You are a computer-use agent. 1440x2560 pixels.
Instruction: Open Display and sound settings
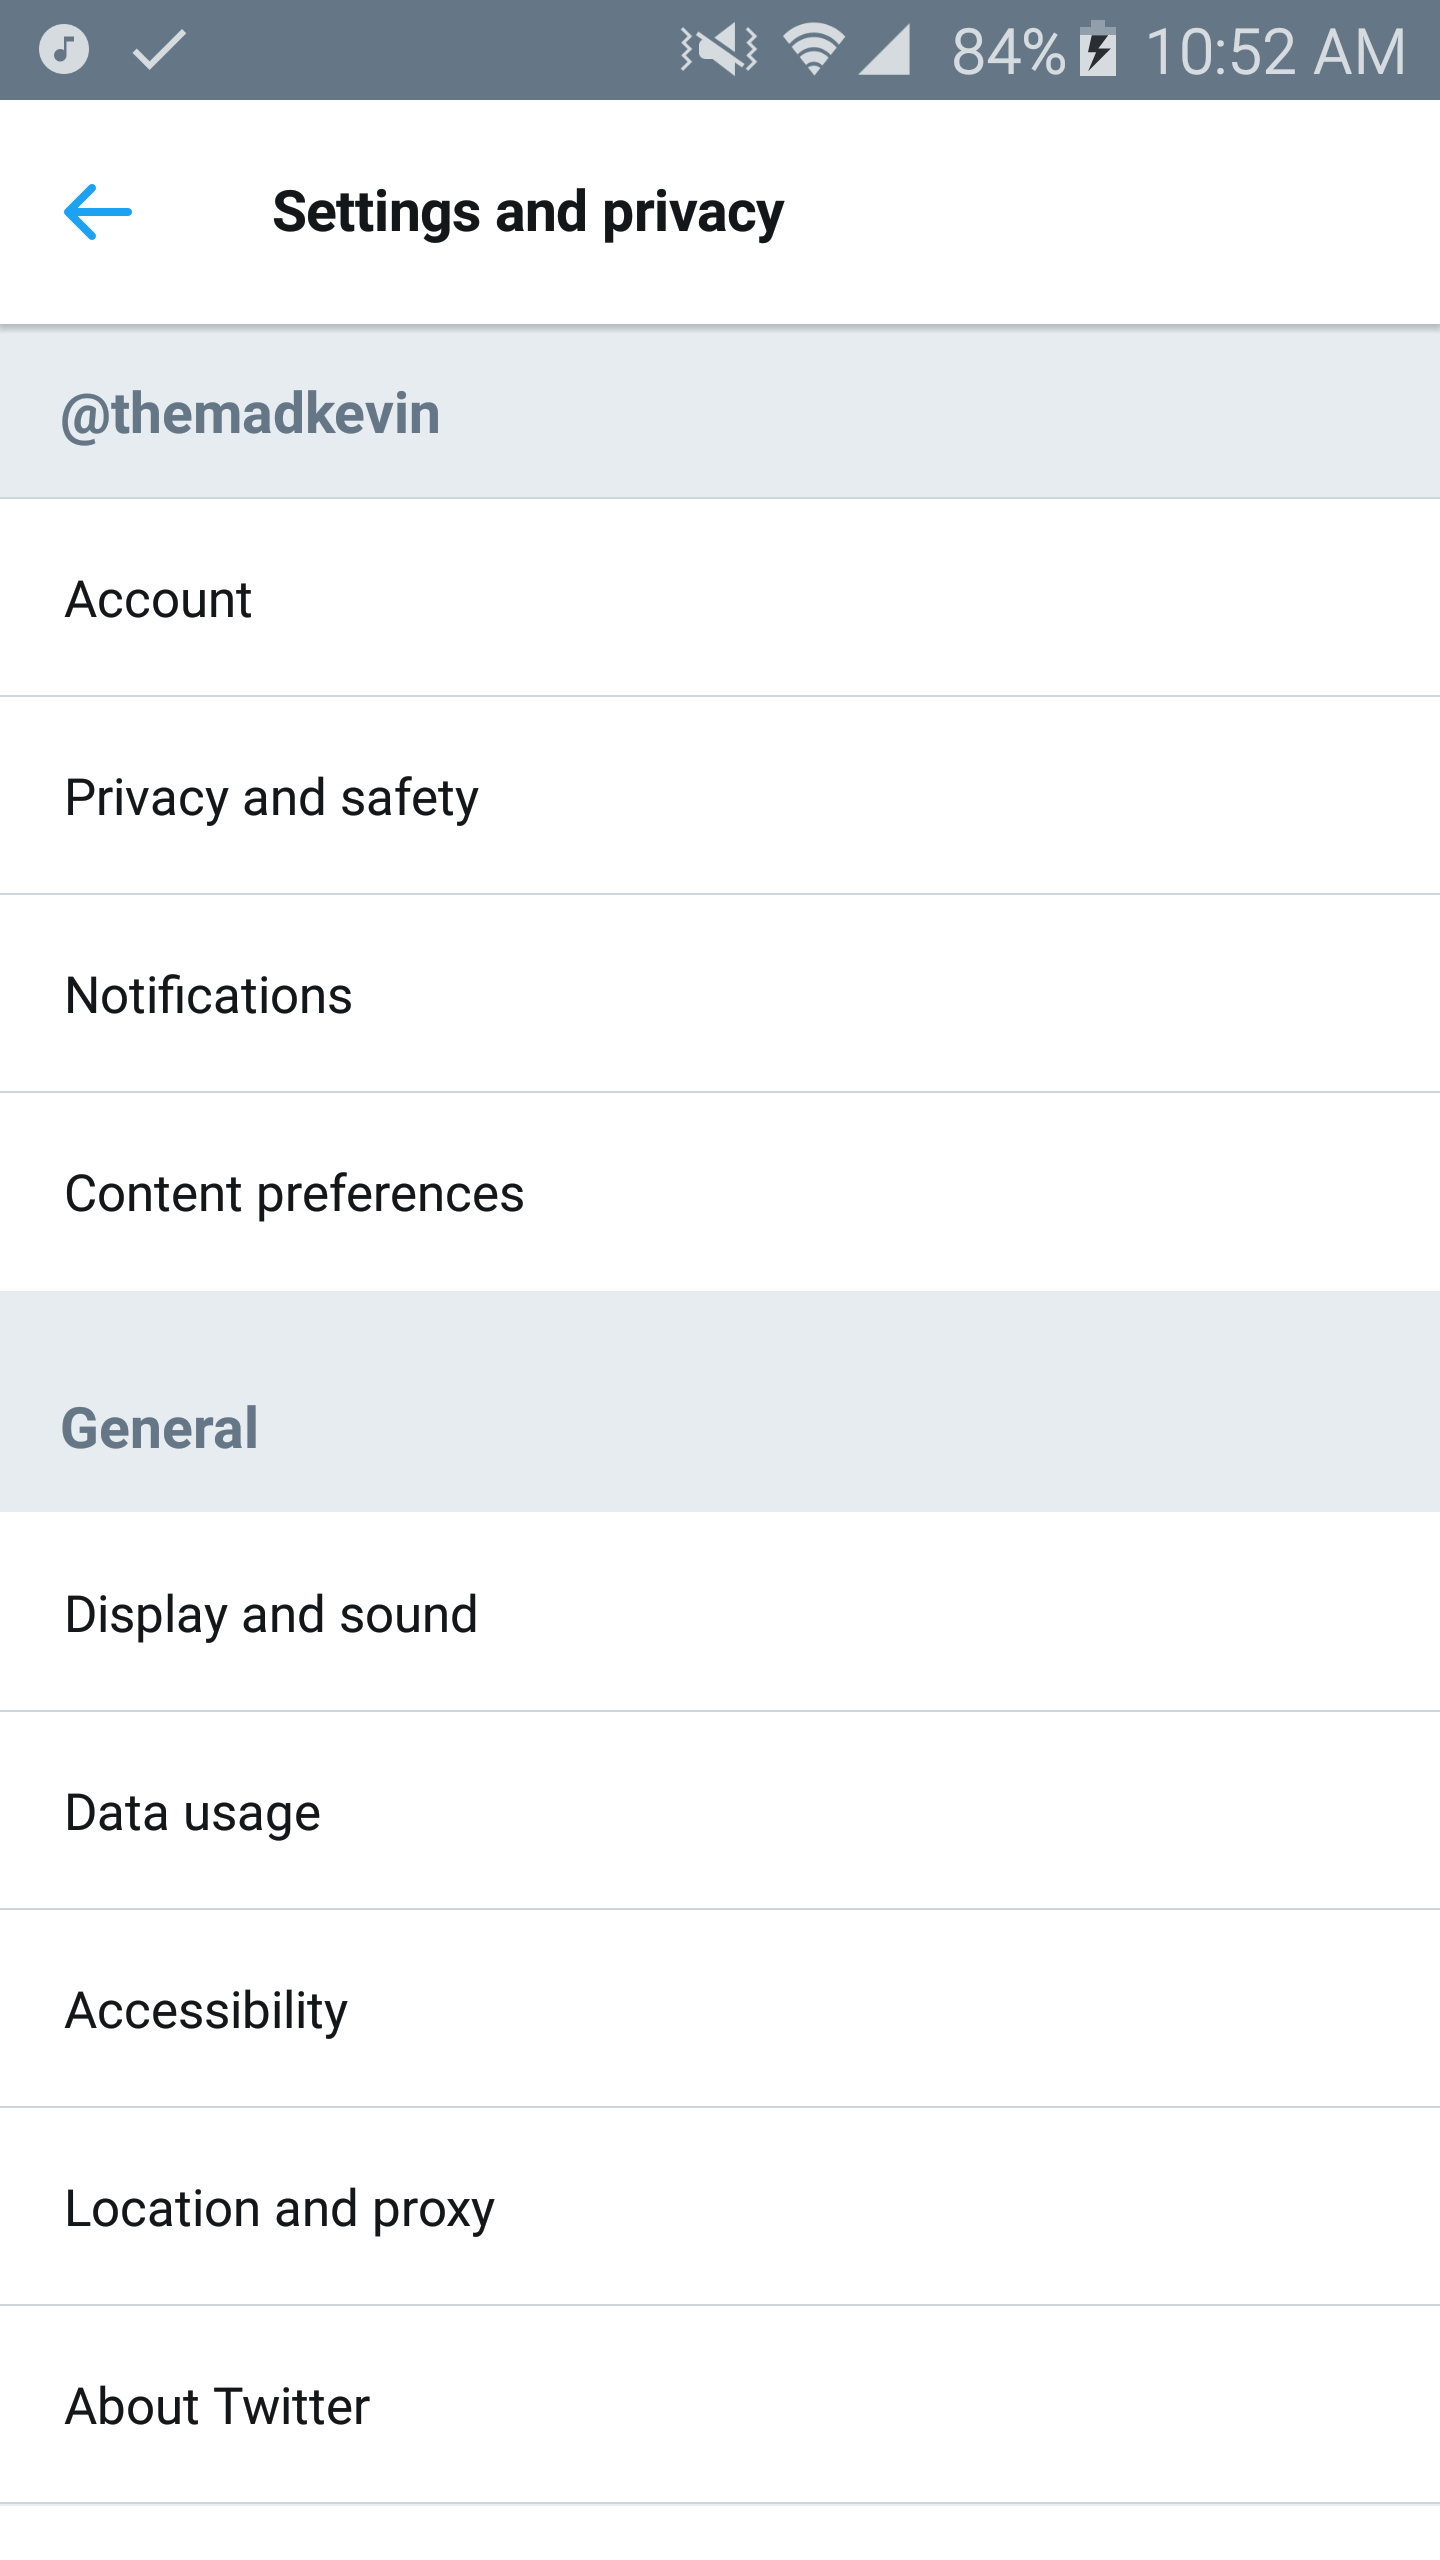click(720, 1614)
